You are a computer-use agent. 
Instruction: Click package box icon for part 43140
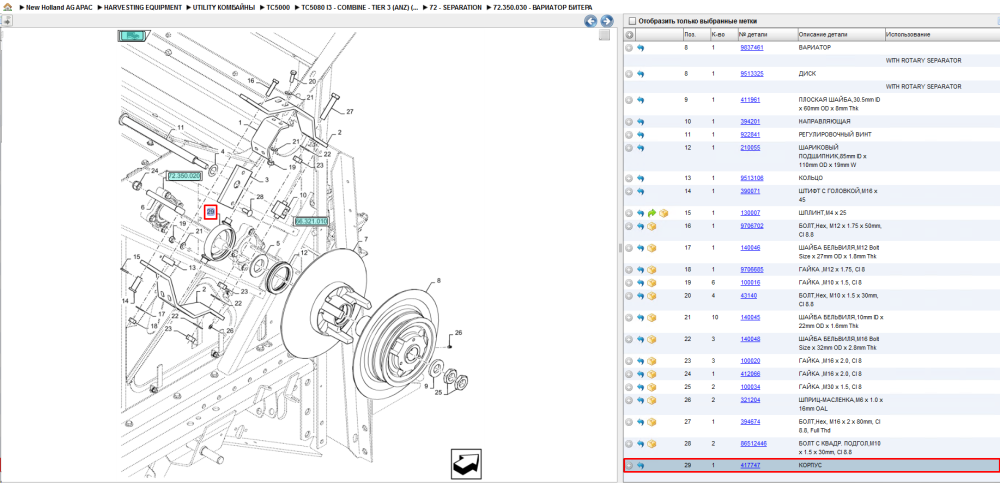[652, 295]
